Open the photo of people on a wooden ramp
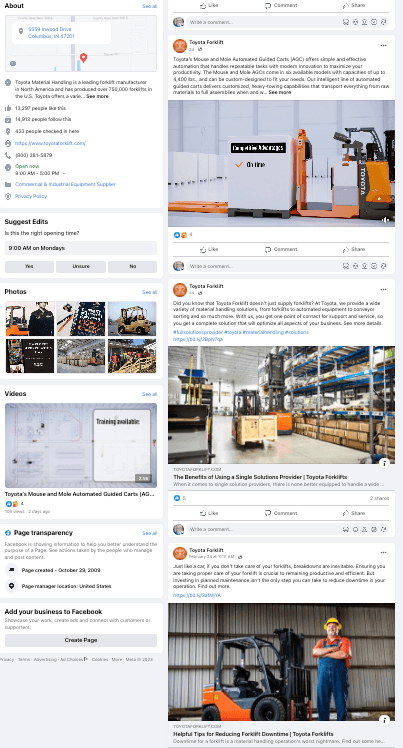 [132, 356]
